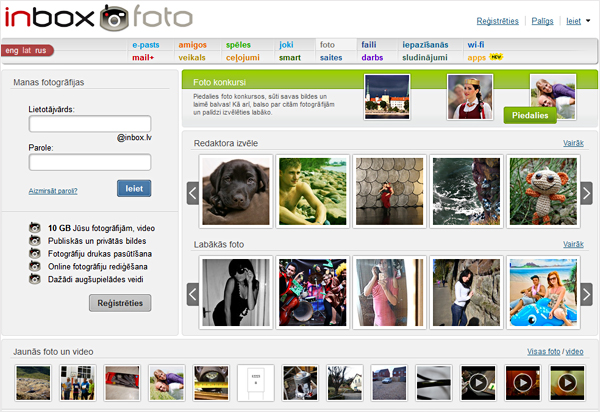Open the shirtless man on rocks photo
This screenshot has width=600, height=412.
pyautogui.click(x=313, y=191)
